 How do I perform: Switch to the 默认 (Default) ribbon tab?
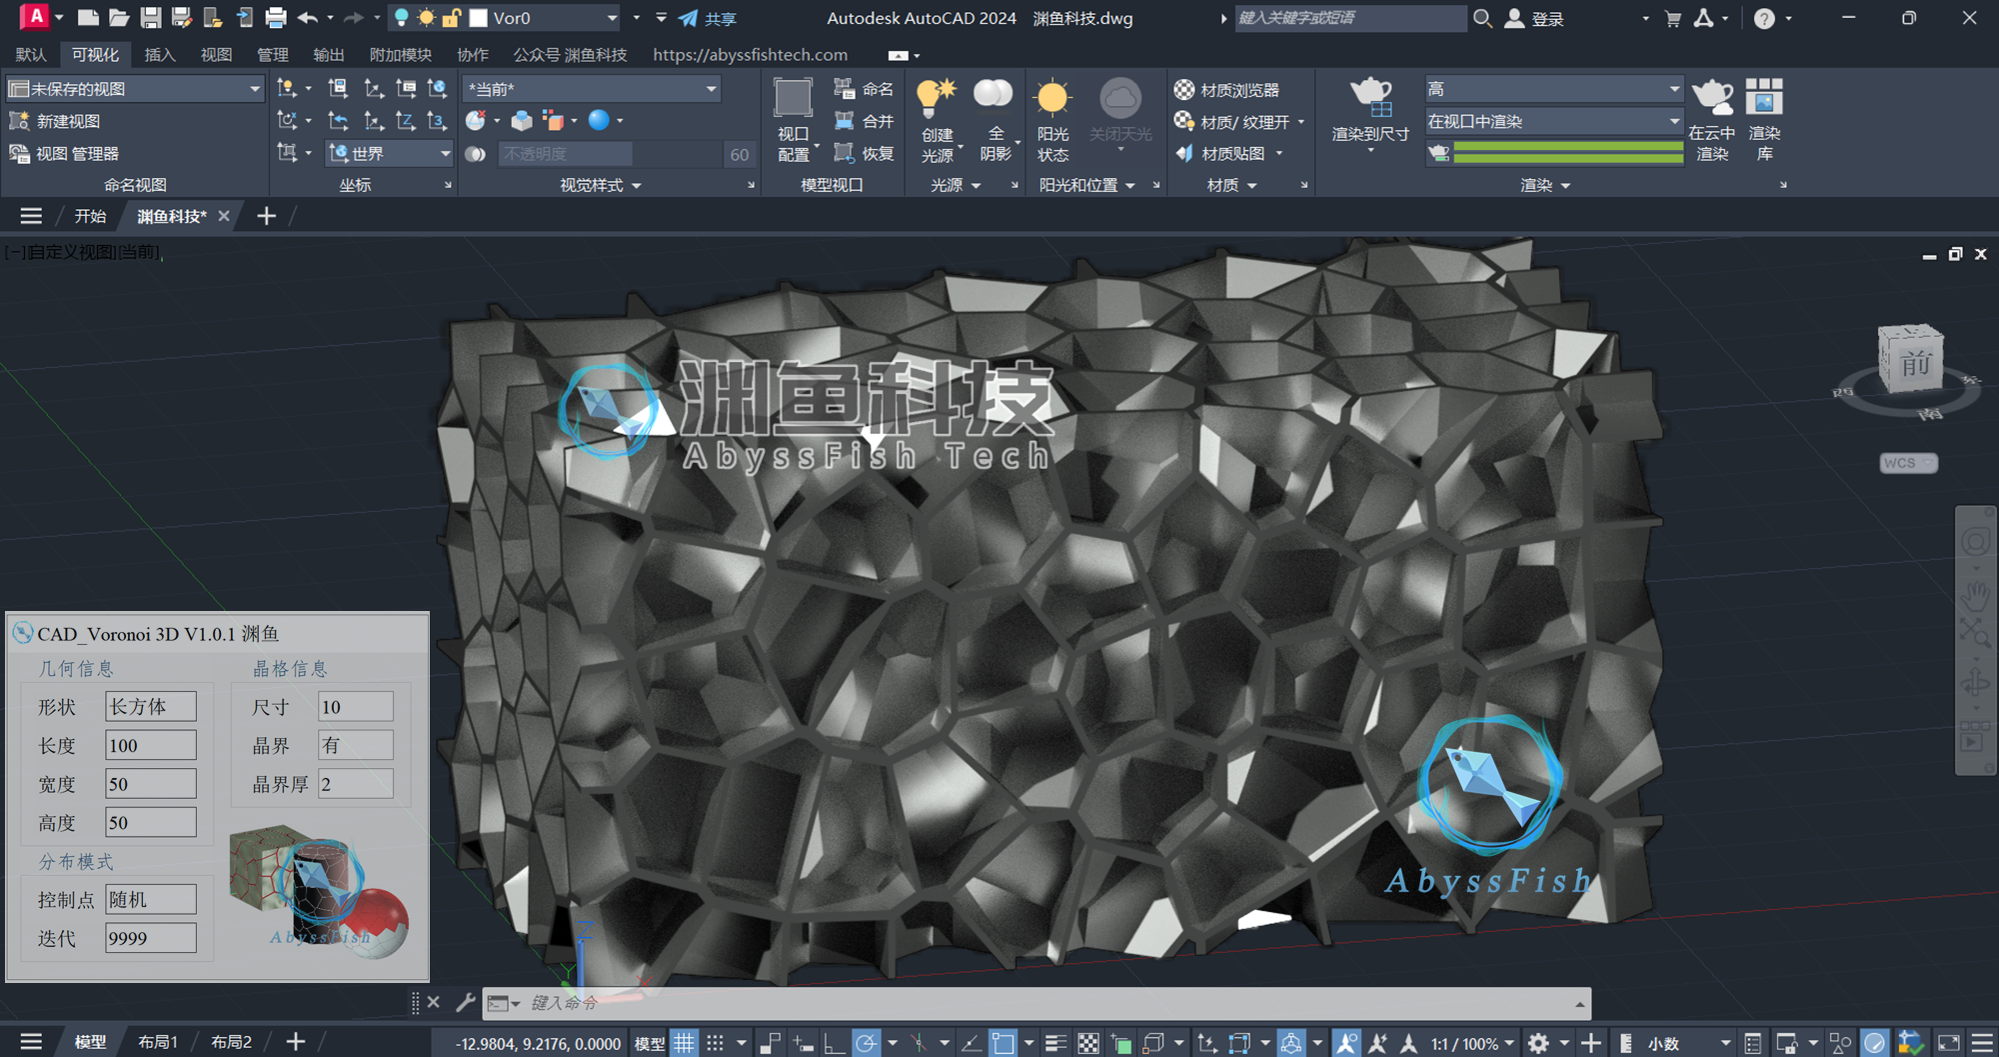(x=30, y=55)
